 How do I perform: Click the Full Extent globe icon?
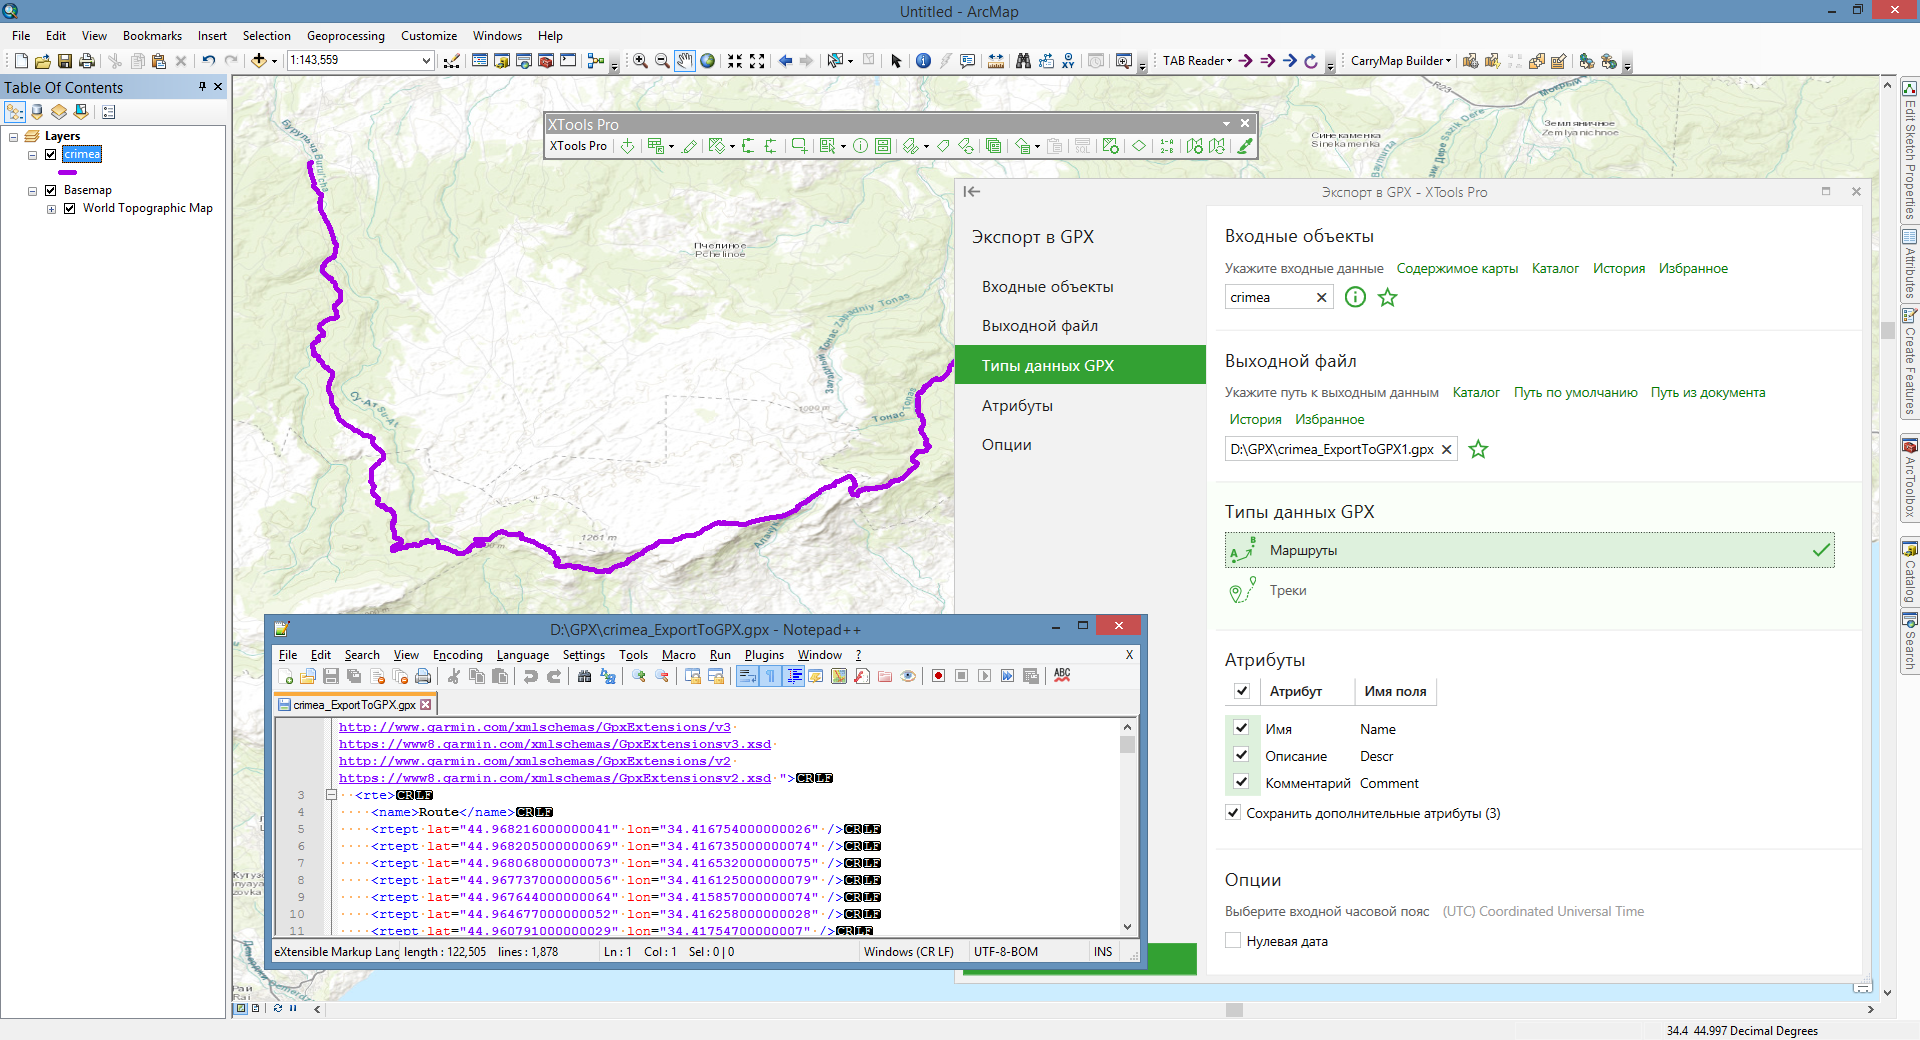pos(708,61)
